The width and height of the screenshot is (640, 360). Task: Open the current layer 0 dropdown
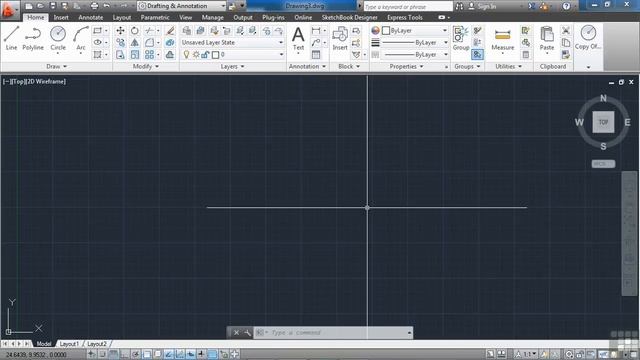pos(232,54)
